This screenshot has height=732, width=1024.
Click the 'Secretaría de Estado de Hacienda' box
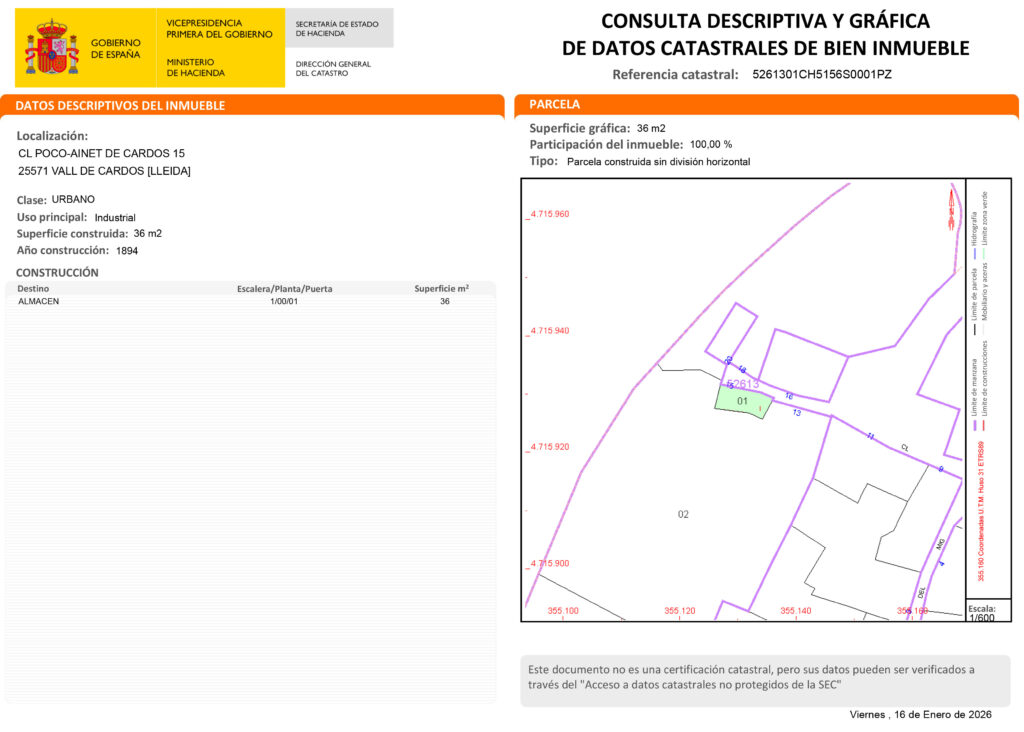pos(338,28)
